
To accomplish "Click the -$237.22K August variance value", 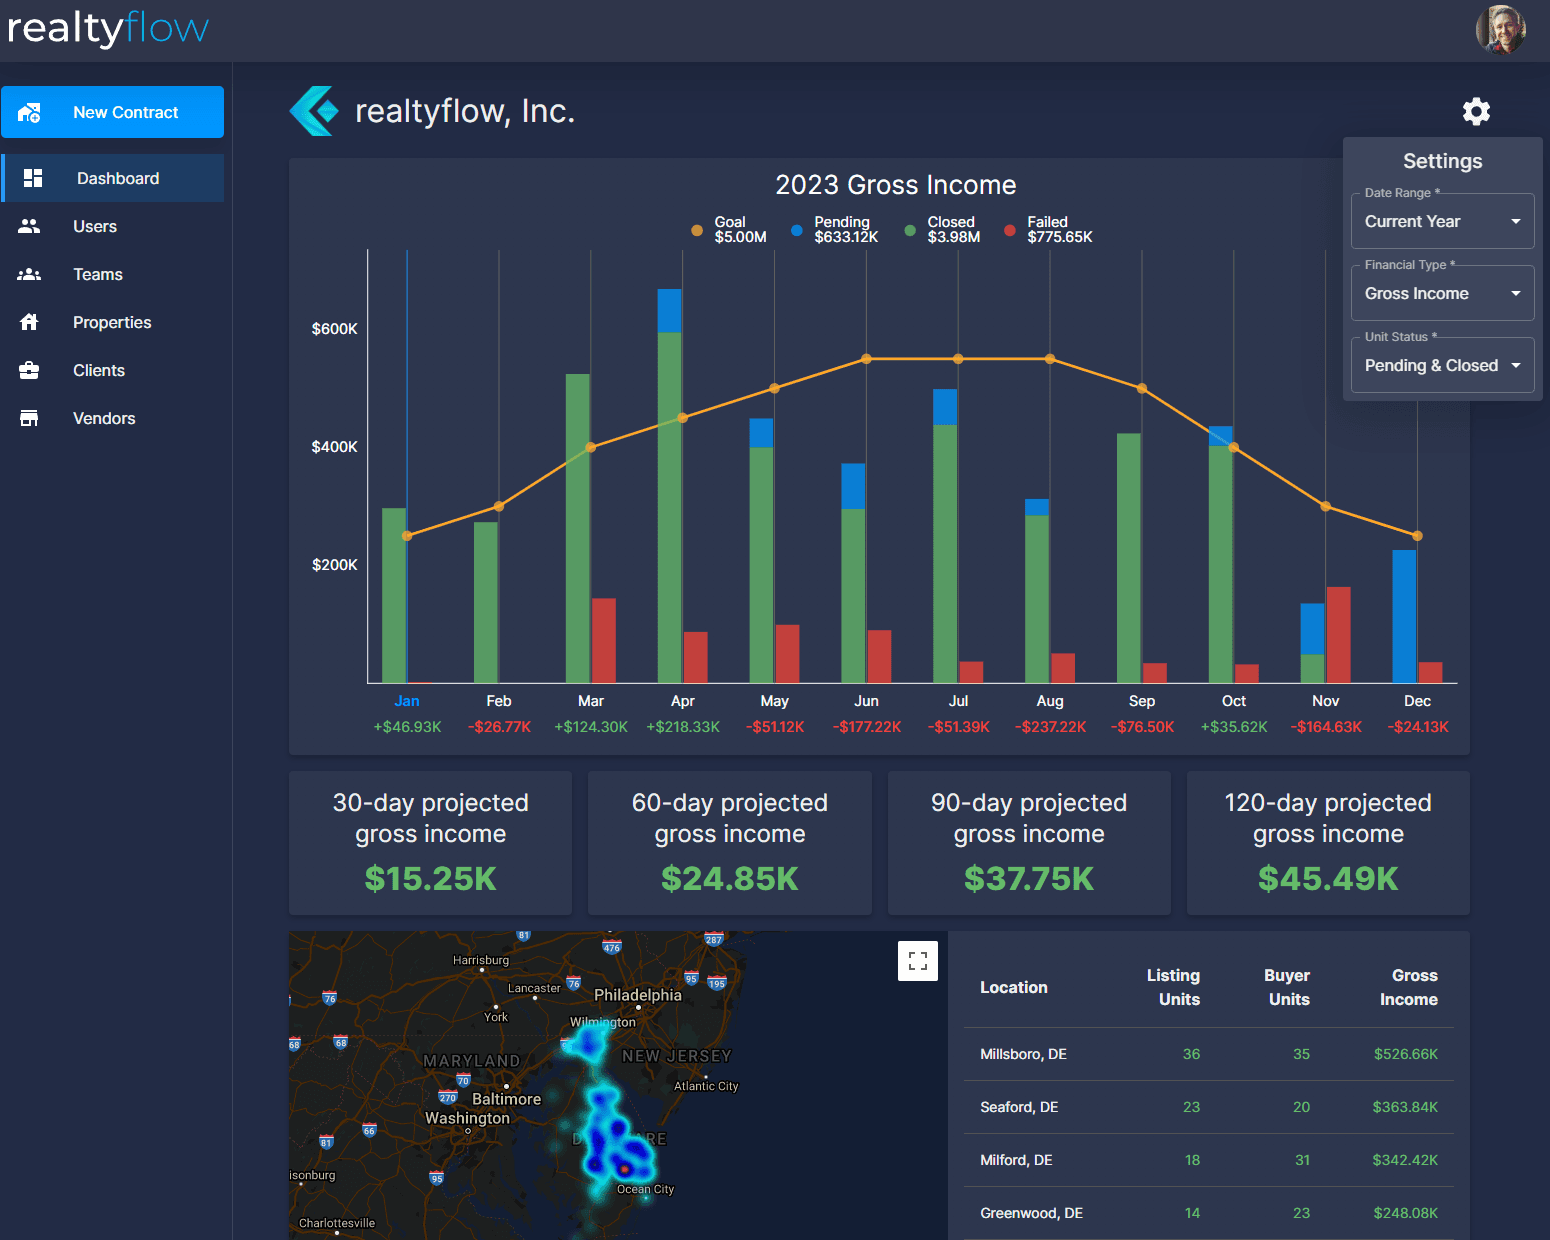I will [x=1050, y=727].
